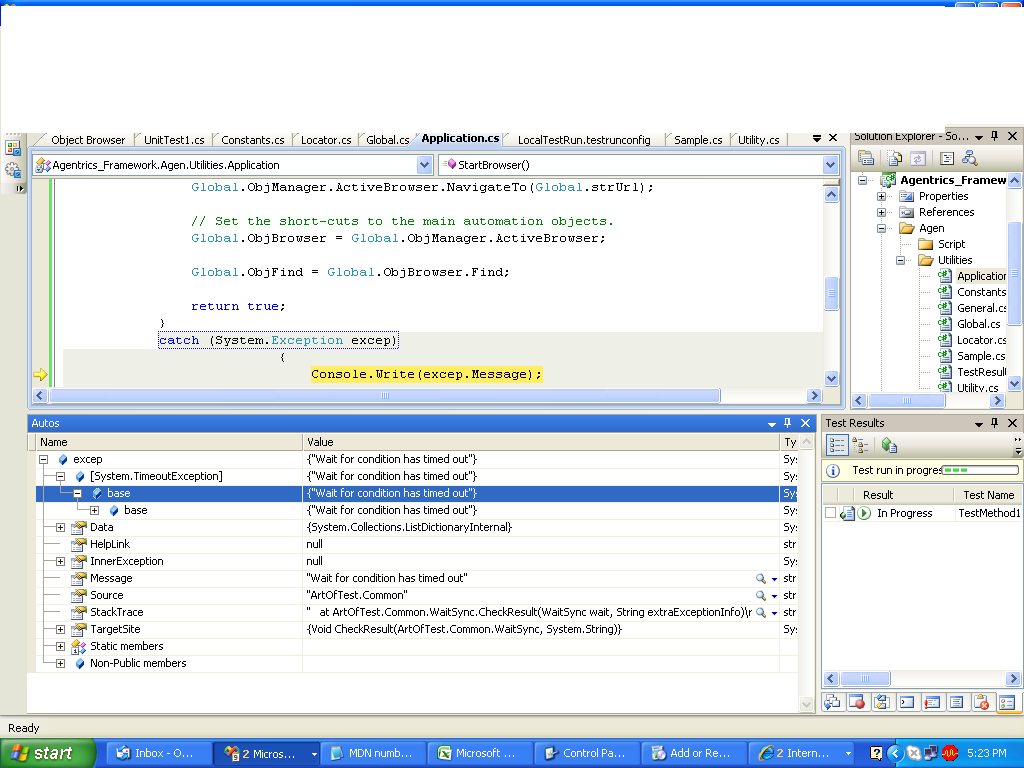Click Properties icon in Solution Explorer toolbar
Screen dimensions: 1024x768
(x=867, y=158)
